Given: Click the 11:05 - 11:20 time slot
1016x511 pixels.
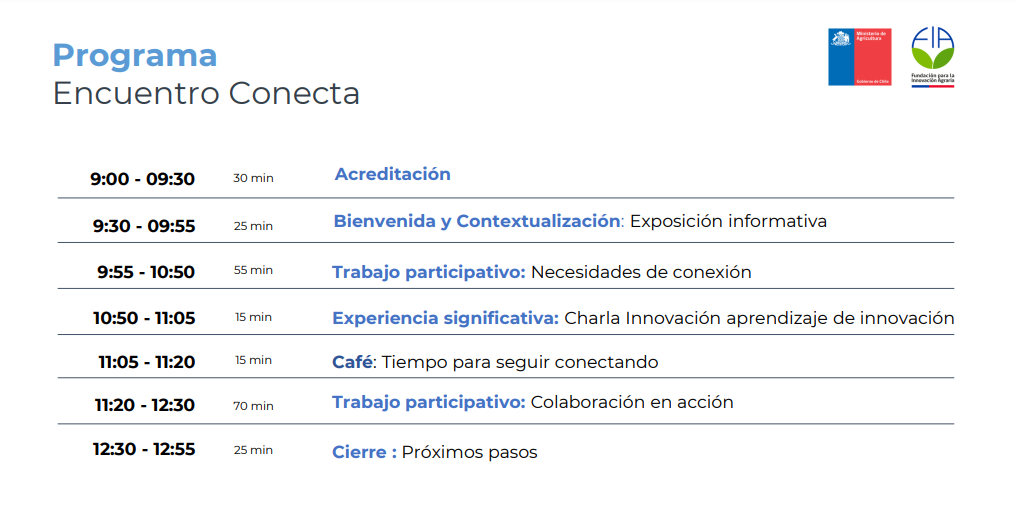Looking at the screenshot, I should 146,362.
